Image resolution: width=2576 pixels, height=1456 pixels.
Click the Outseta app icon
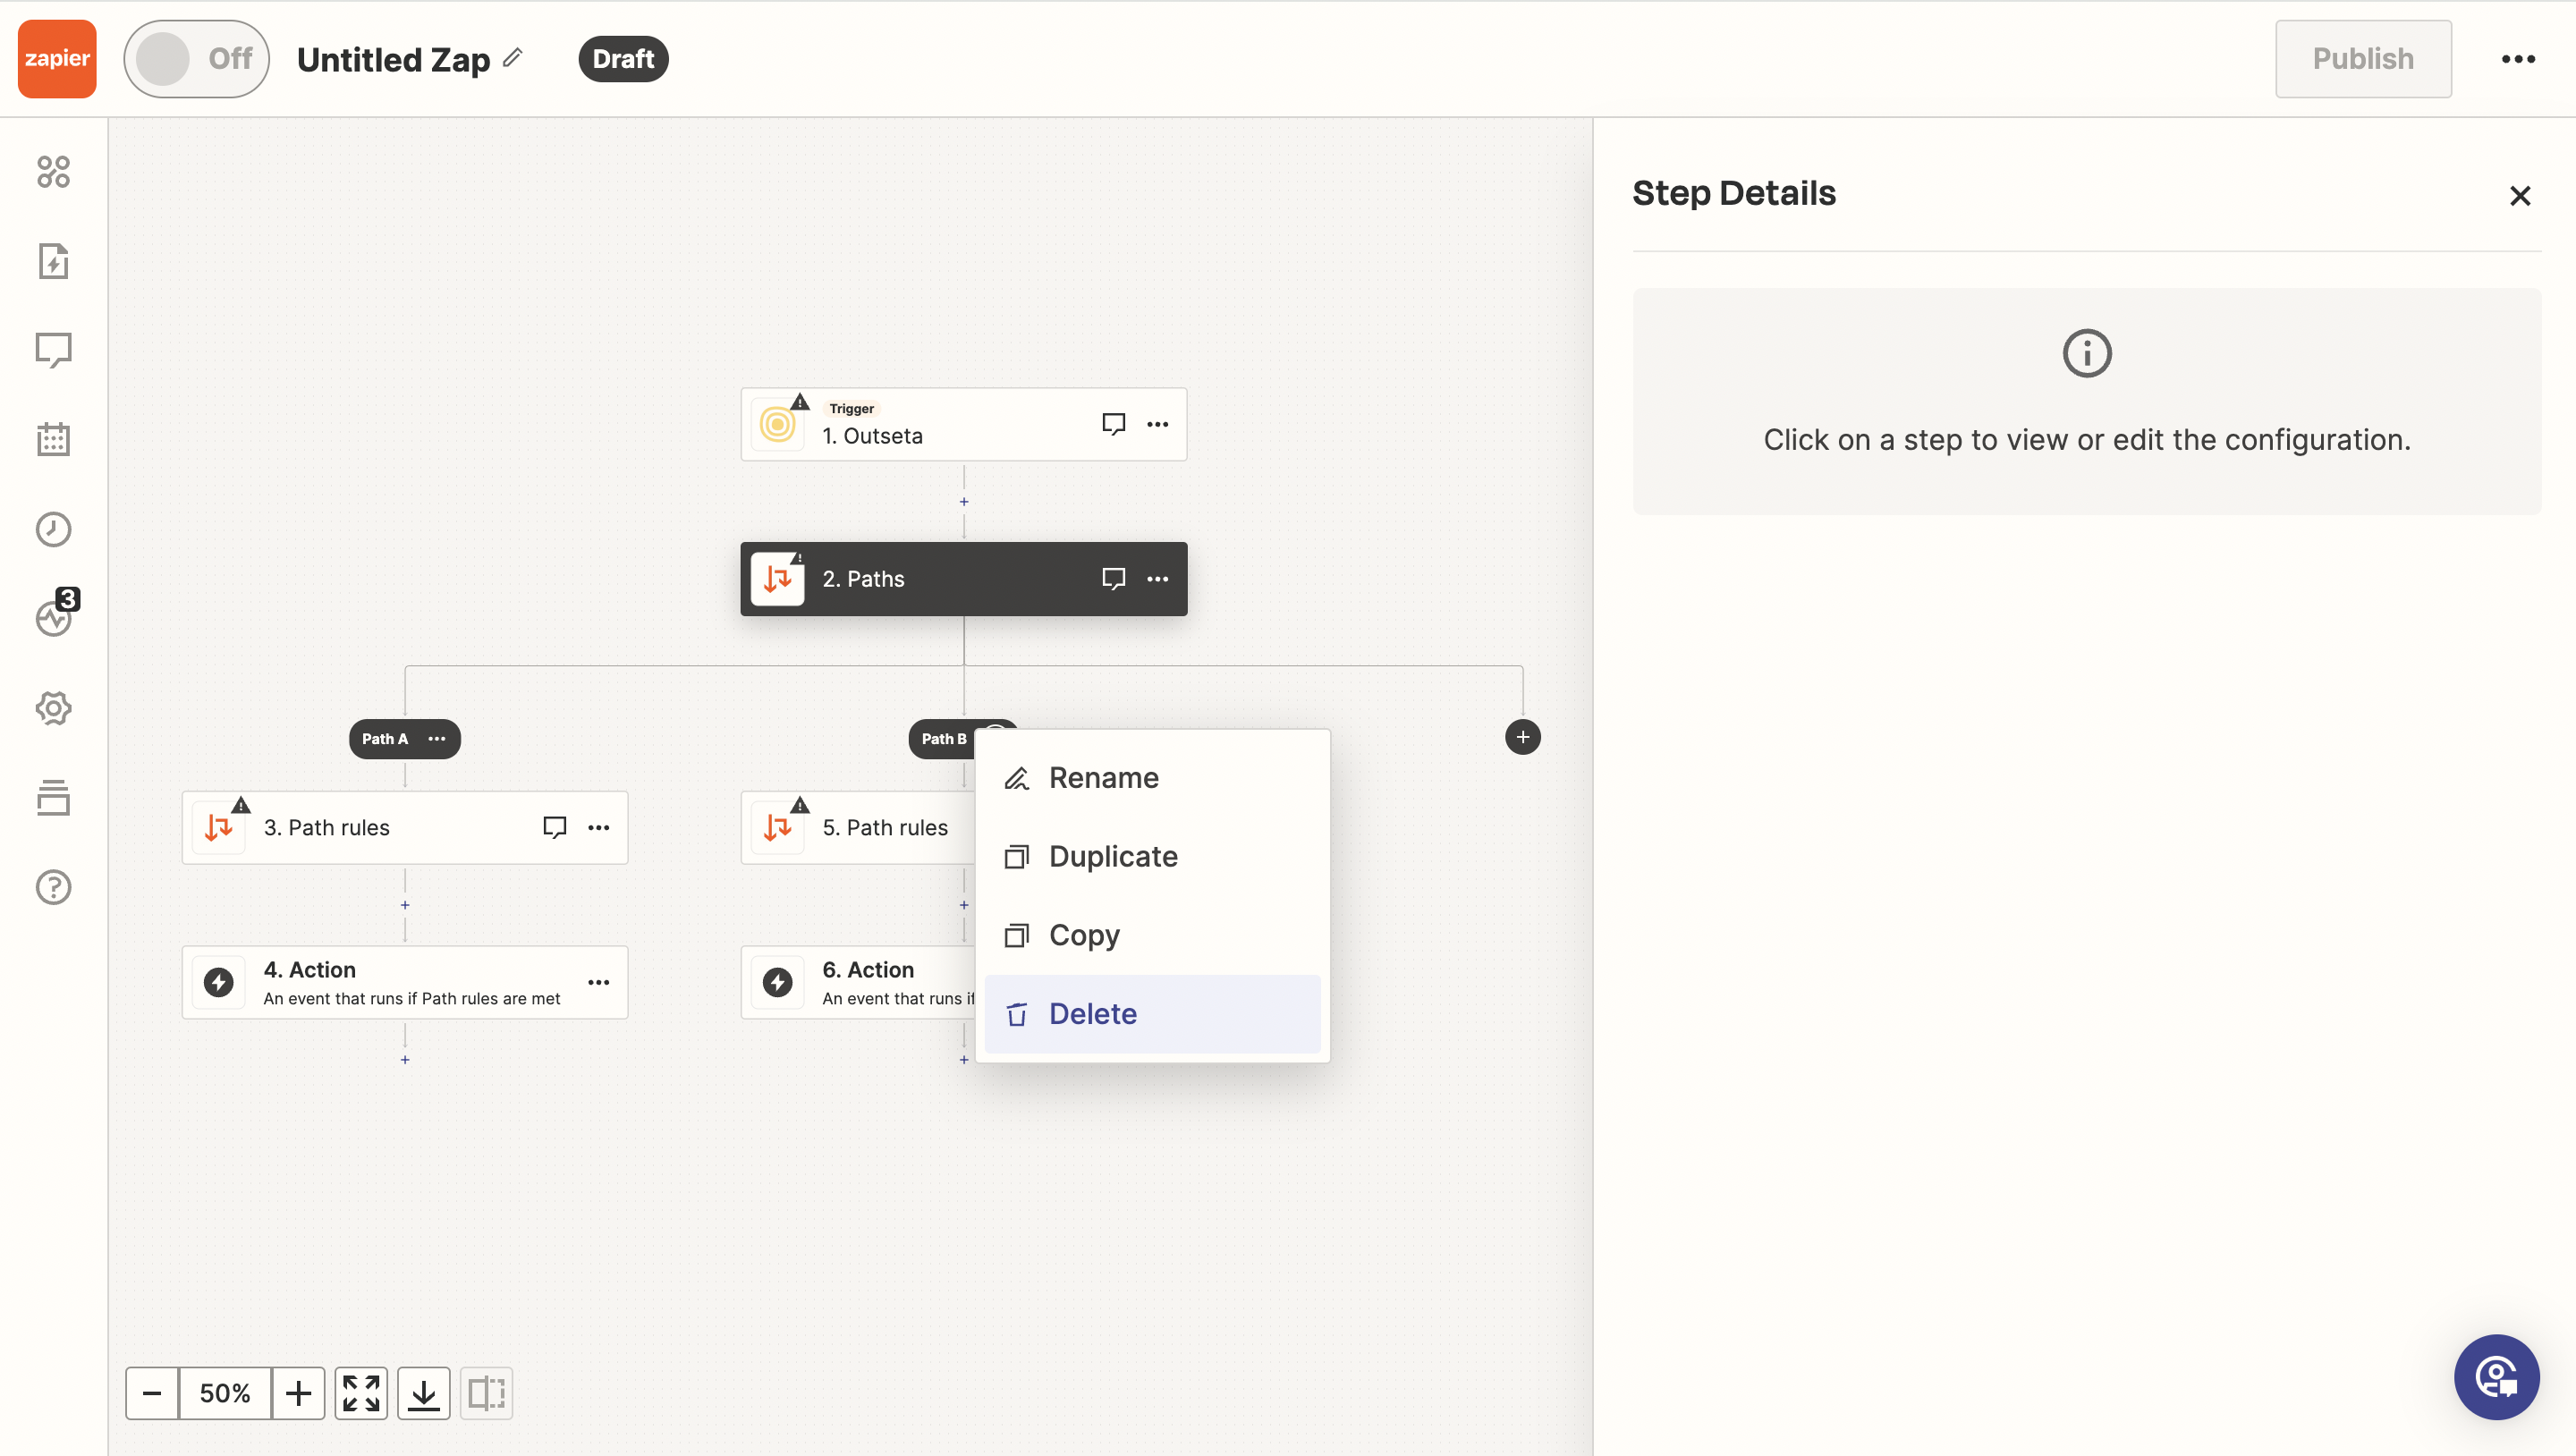point(777,424)
